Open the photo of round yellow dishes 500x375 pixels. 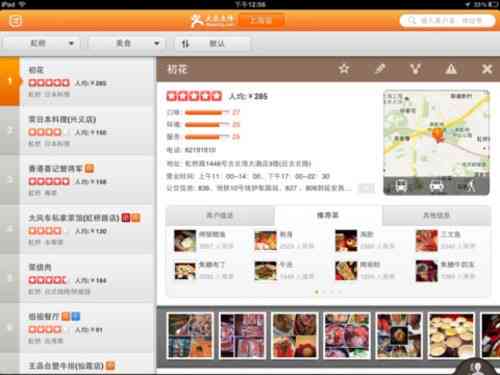[451, 336]
